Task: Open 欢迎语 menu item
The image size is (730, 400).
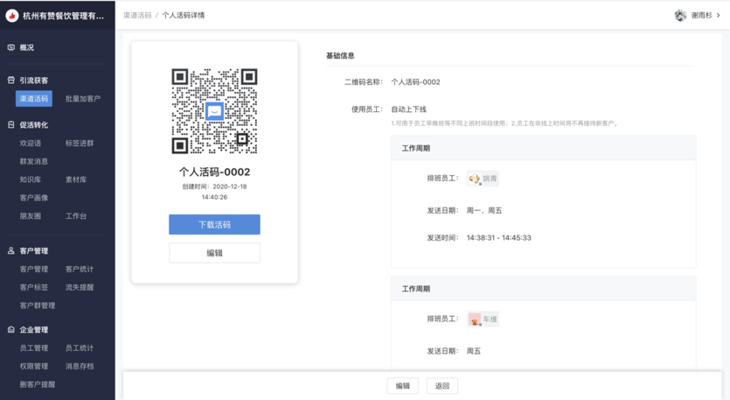Action: (x=30, y=143)
